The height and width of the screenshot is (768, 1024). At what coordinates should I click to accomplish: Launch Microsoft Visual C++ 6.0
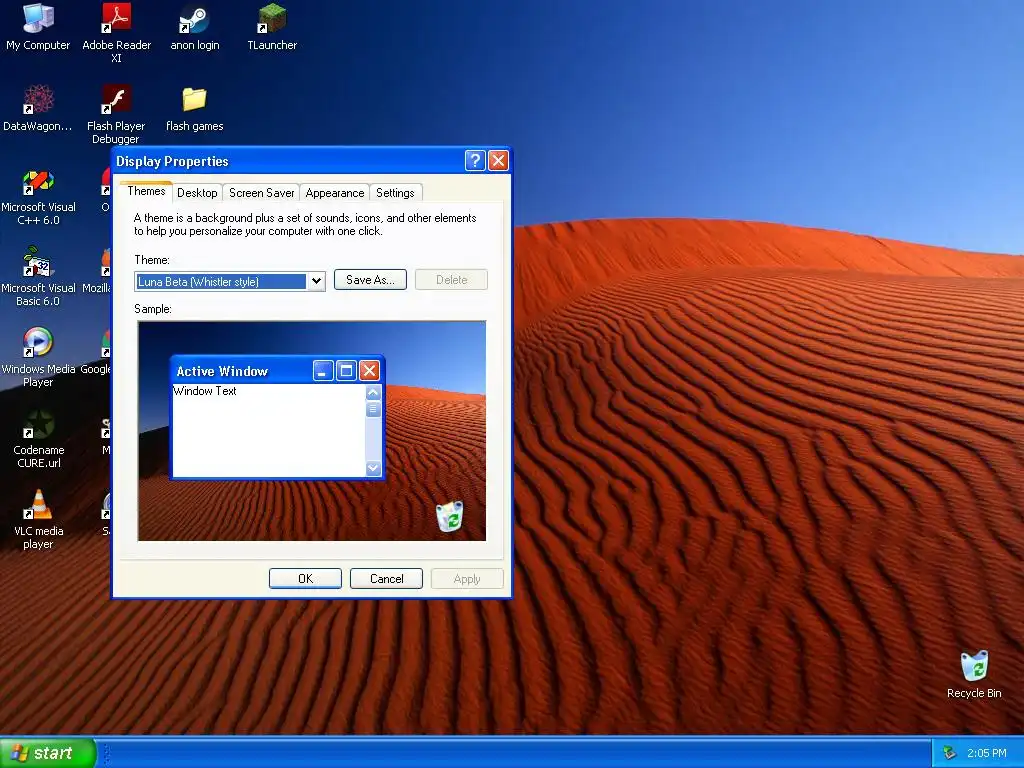(38, 197)
